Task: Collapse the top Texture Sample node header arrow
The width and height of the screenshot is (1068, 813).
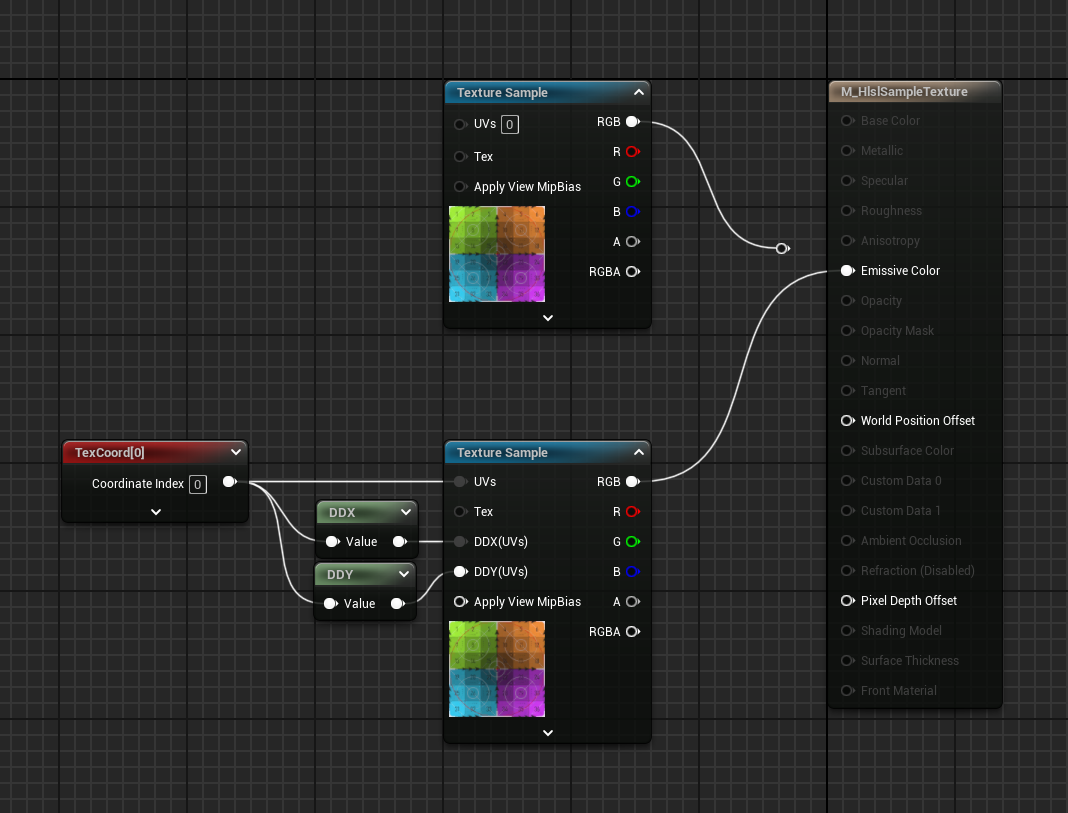Action: click(638, 93)
